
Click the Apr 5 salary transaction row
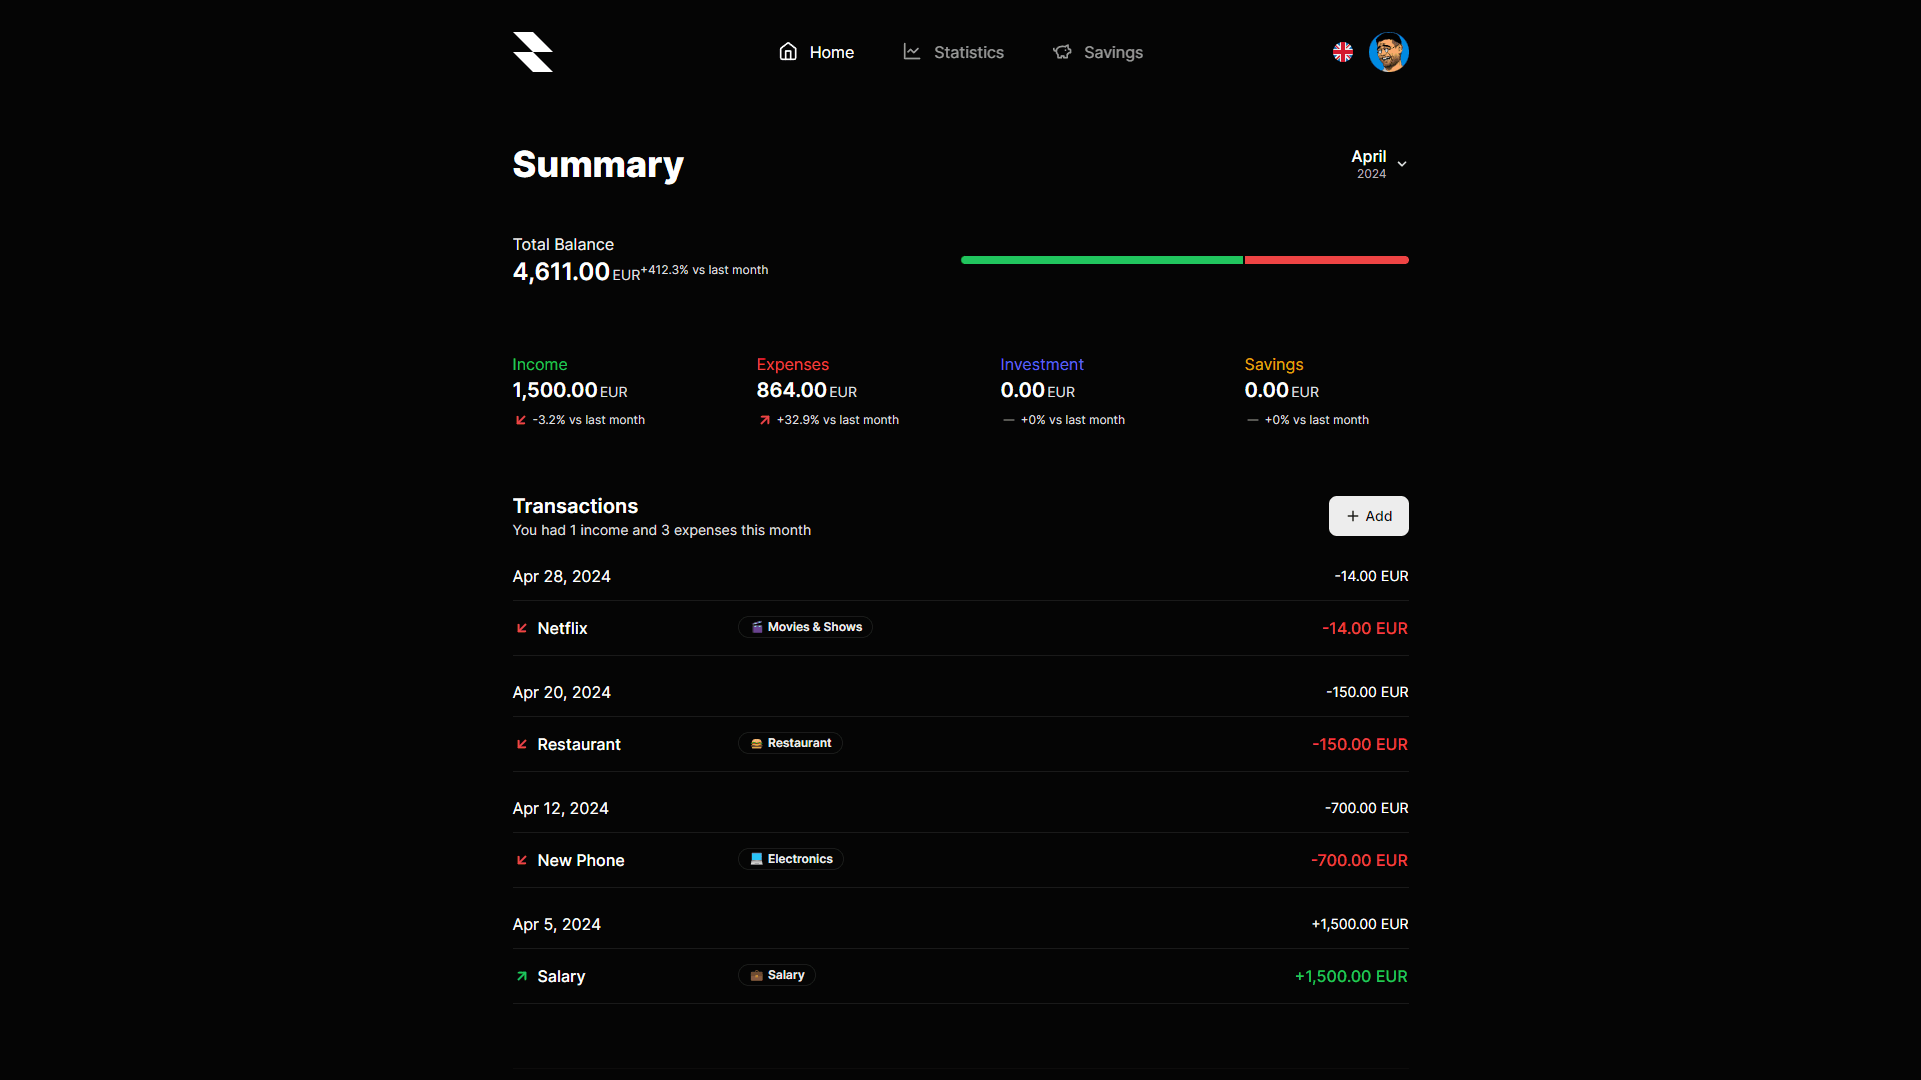(x=960, y=976)
